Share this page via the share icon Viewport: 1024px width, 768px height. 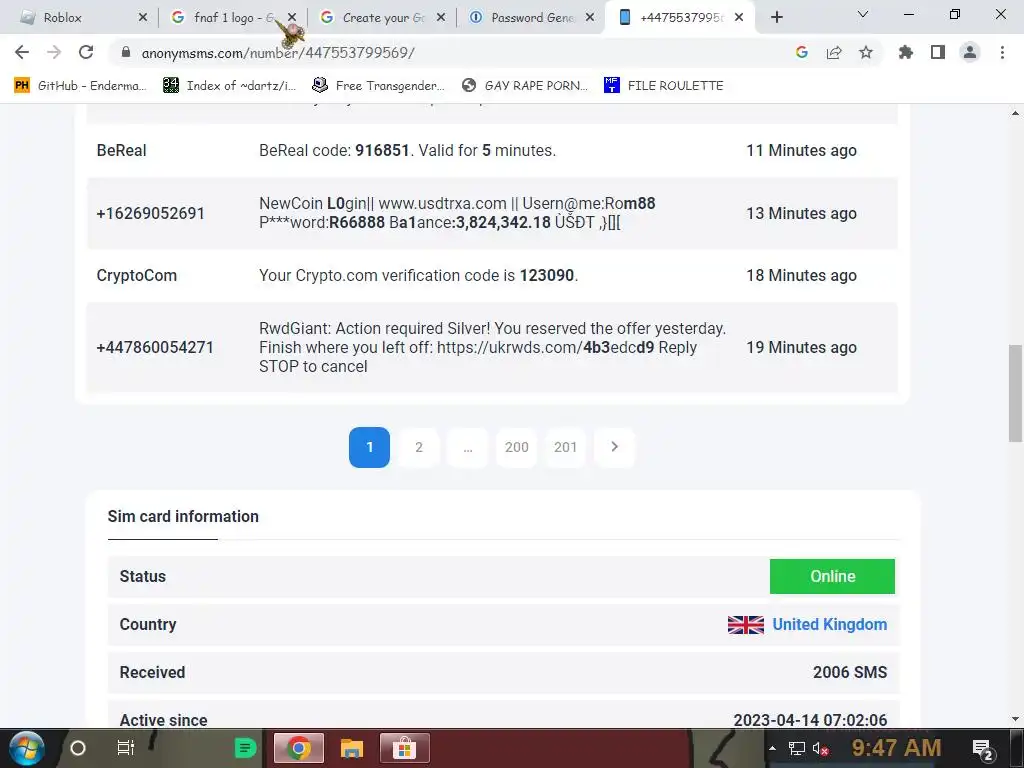pos(834,52)
